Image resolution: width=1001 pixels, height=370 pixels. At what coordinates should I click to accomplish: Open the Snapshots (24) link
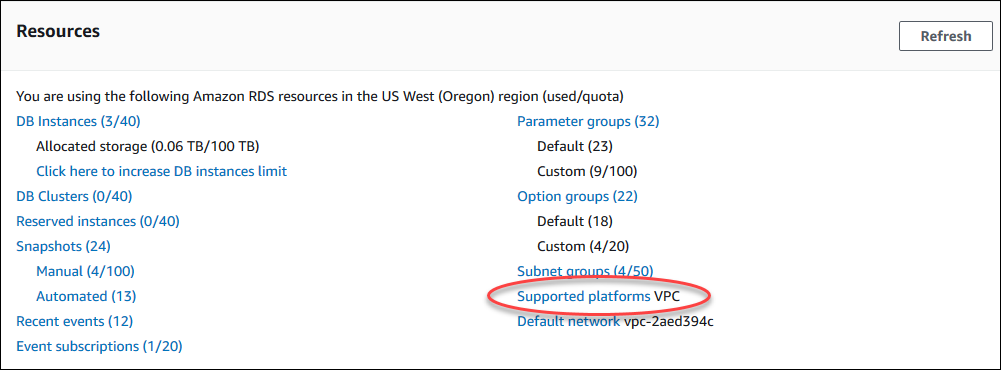coord(63,246)
